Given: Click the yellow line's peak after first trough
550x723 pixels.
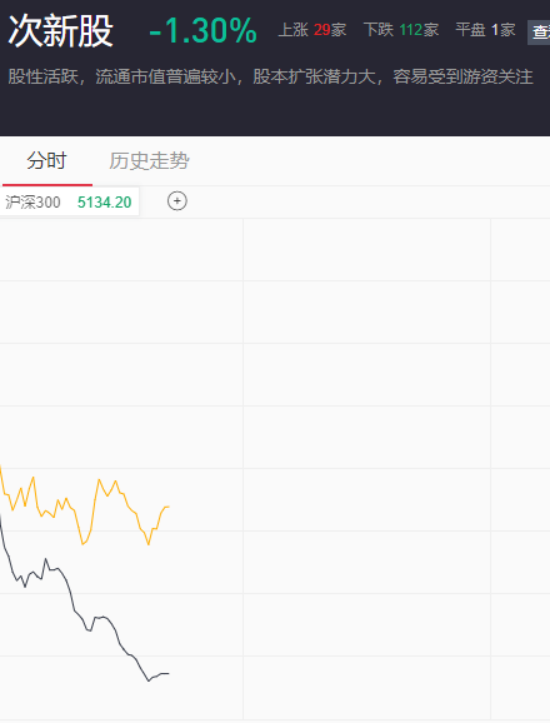Looking at the screenshot, I should [99, 480].
